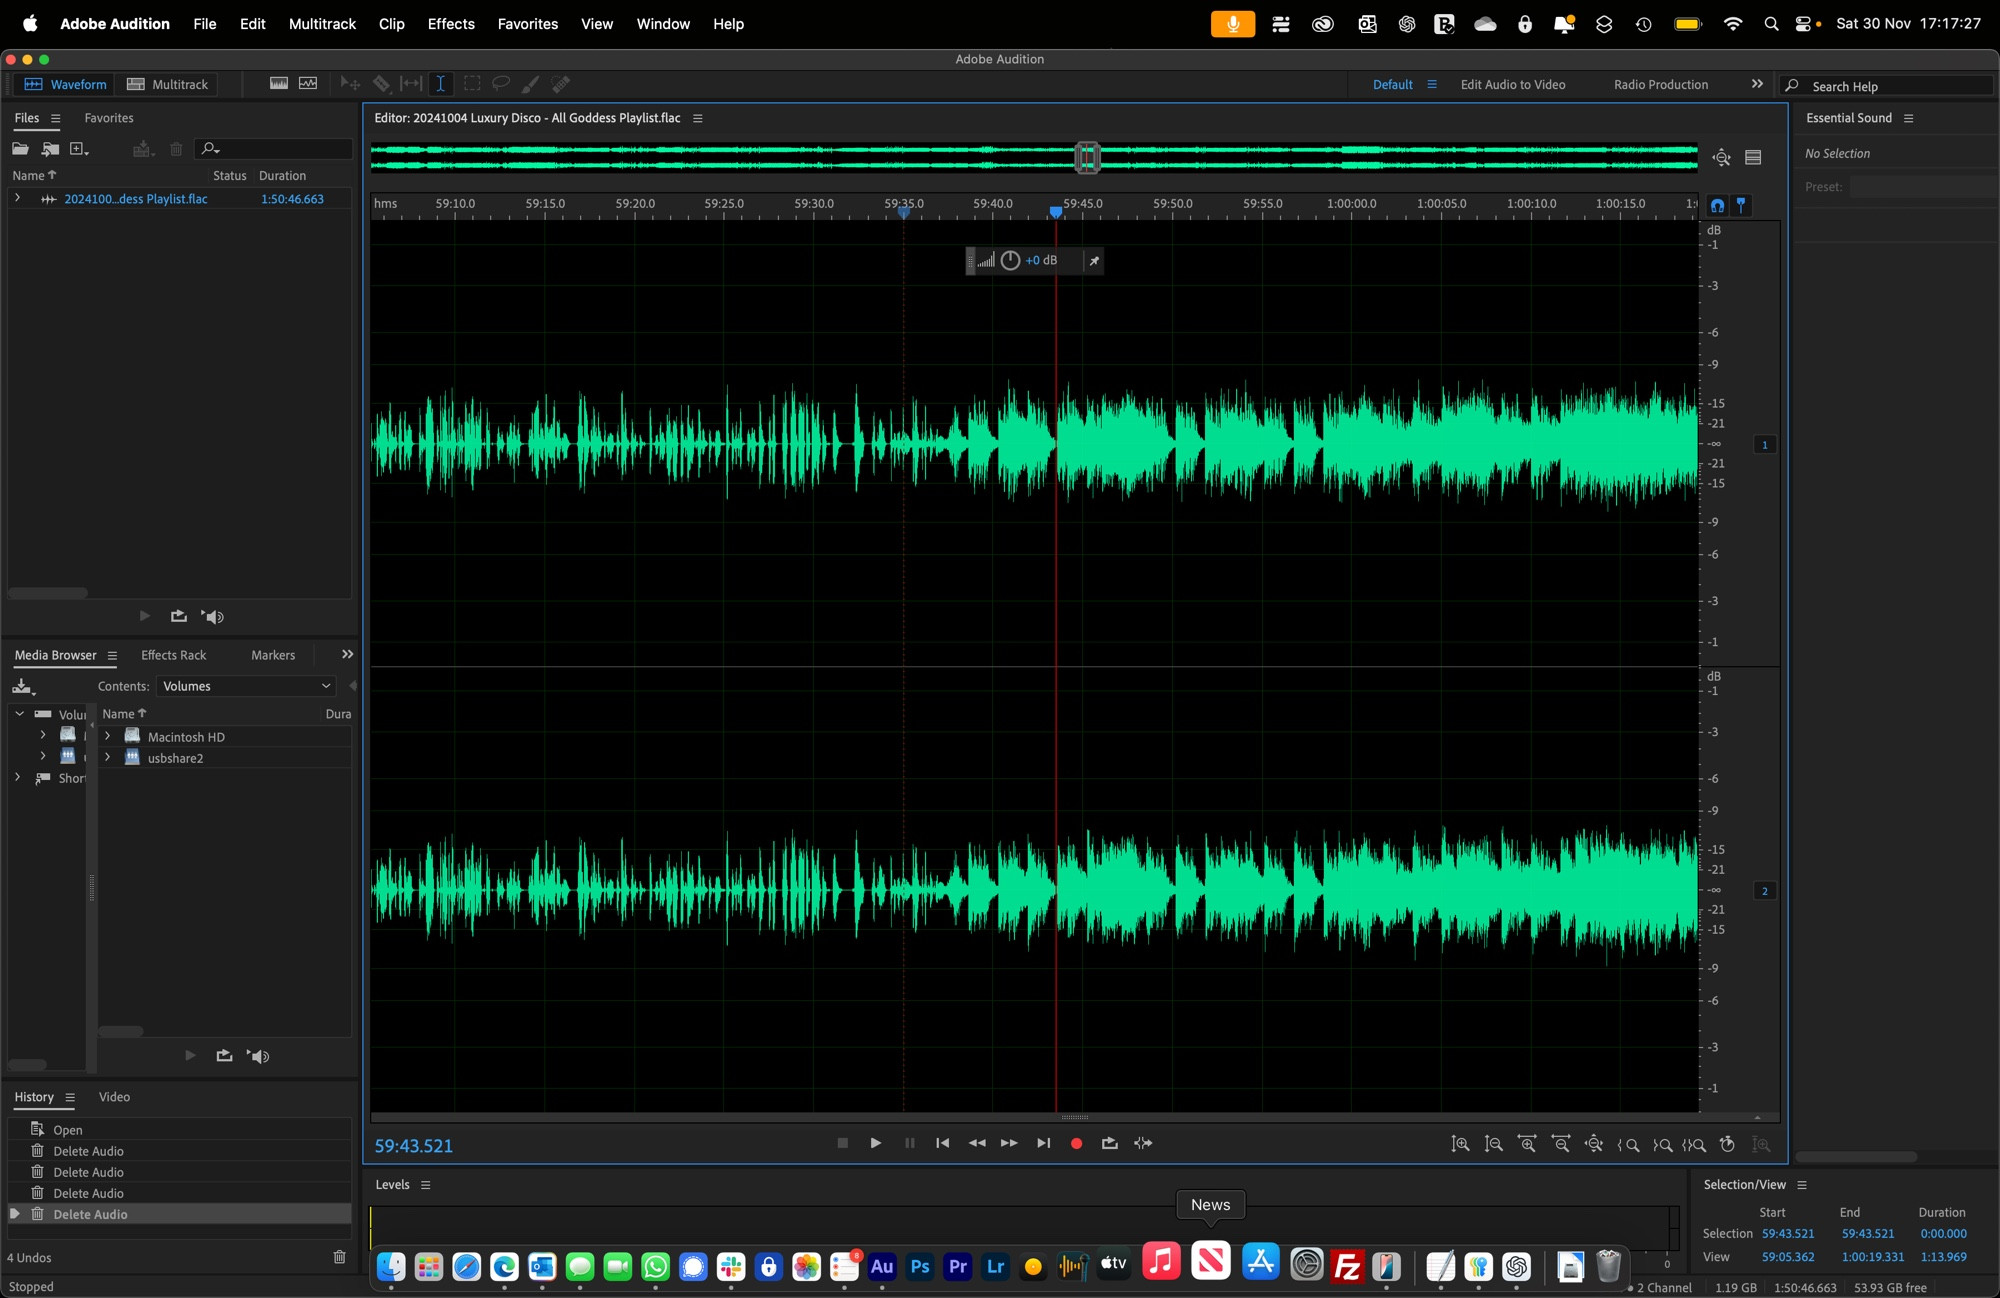The height and width of the screenshot is (1298, 2000).
Task: Click Fast Forward button
Action: point(1009,1143)
